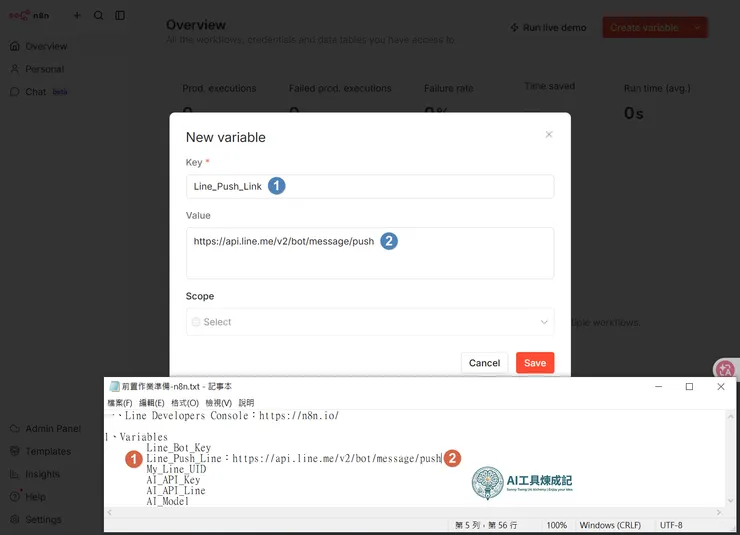
Task: Open Notepad 檔案(F) menu
Action: coord(120,403)
